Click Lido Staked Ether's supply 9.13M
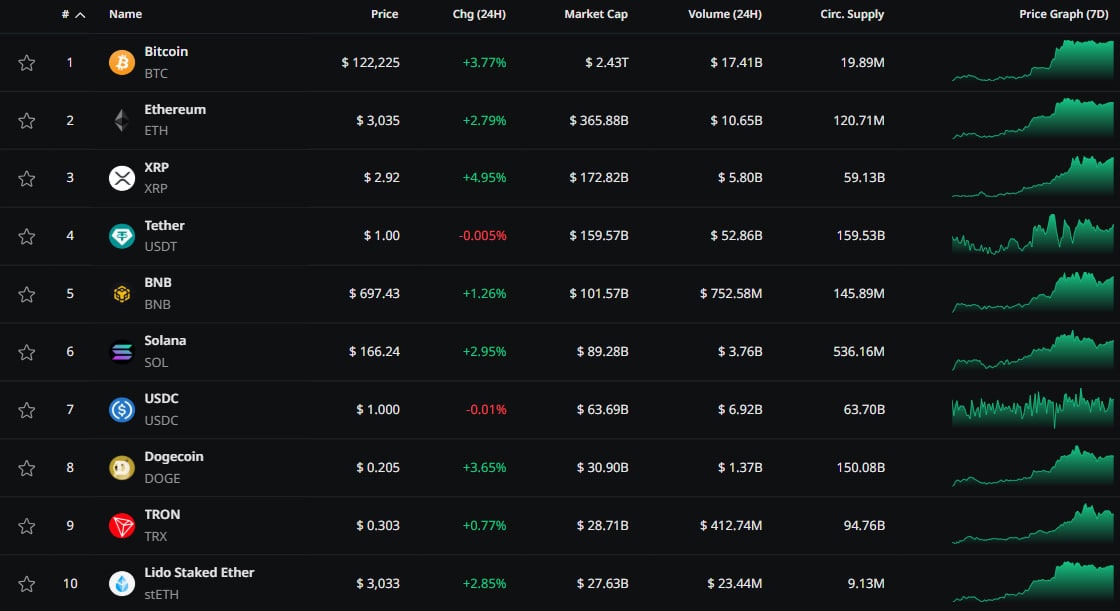Viewport: 1120px width, 611px height. (x=866, y=584)
